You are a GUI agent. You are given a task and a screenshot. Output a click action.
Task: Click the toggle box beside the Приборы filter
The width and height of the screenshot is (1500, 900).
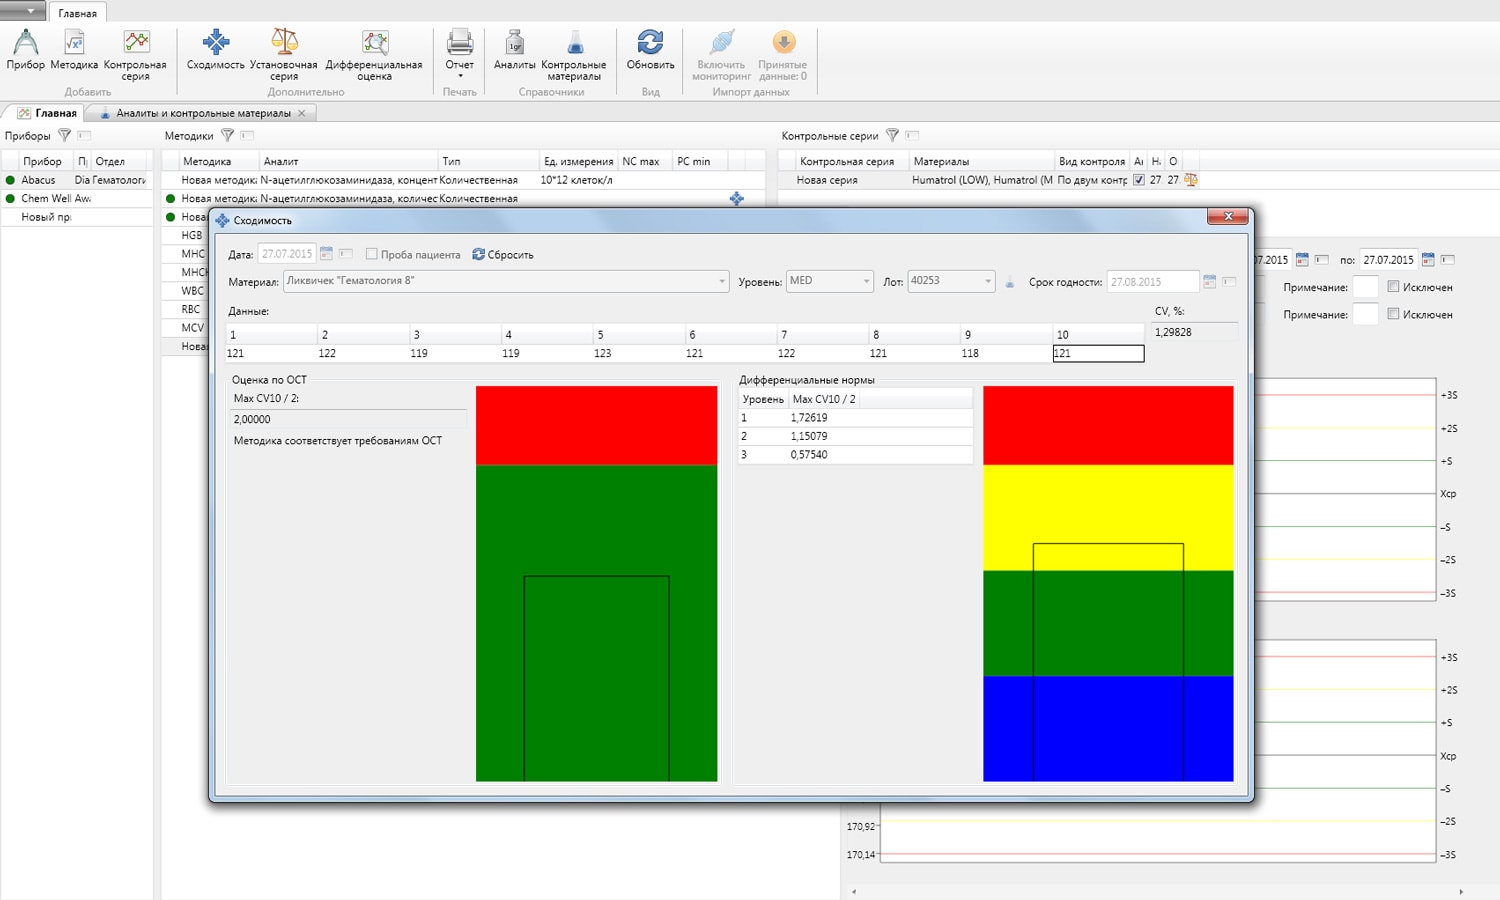(x=84, y=135)
